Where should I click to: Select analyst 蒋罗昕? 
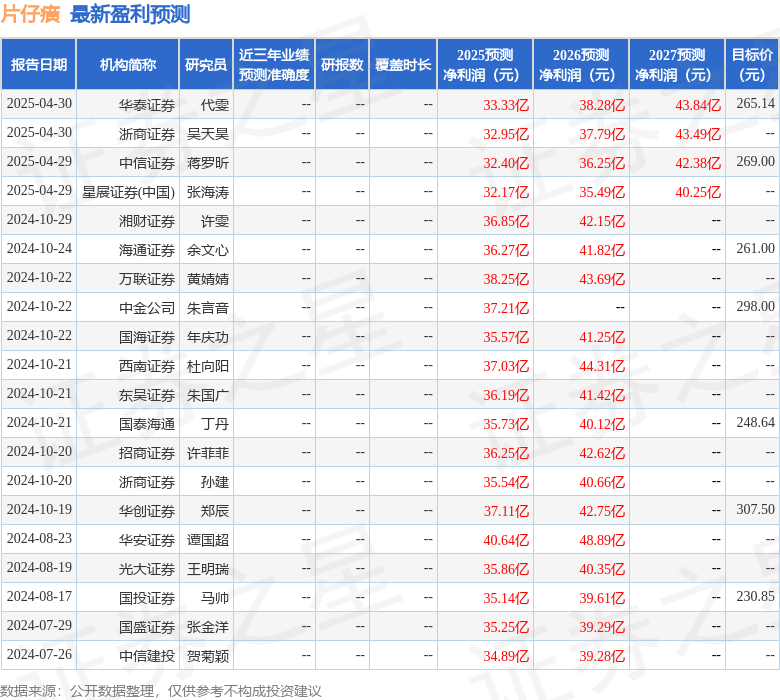208,163
